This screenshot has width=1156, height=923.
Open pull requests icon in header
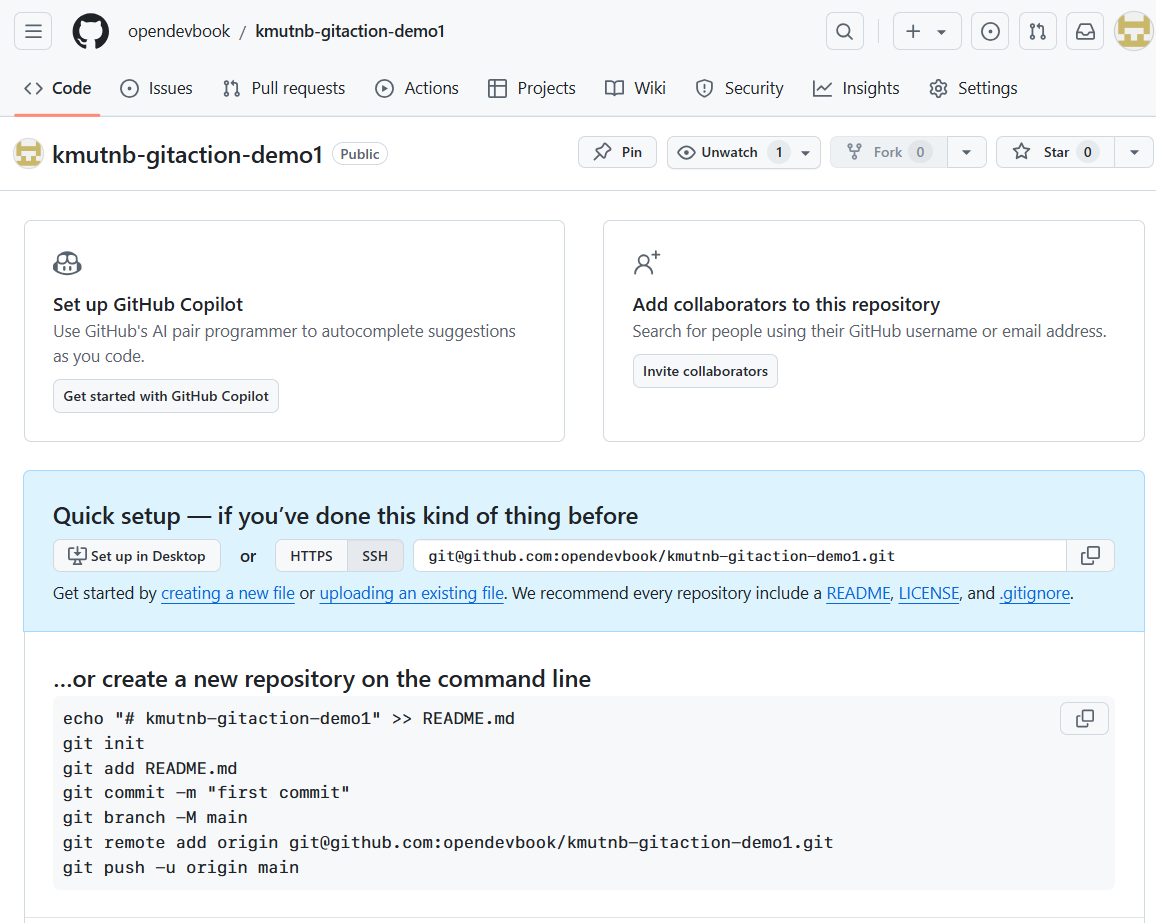pyautogui.click(x=1038, y=32)
